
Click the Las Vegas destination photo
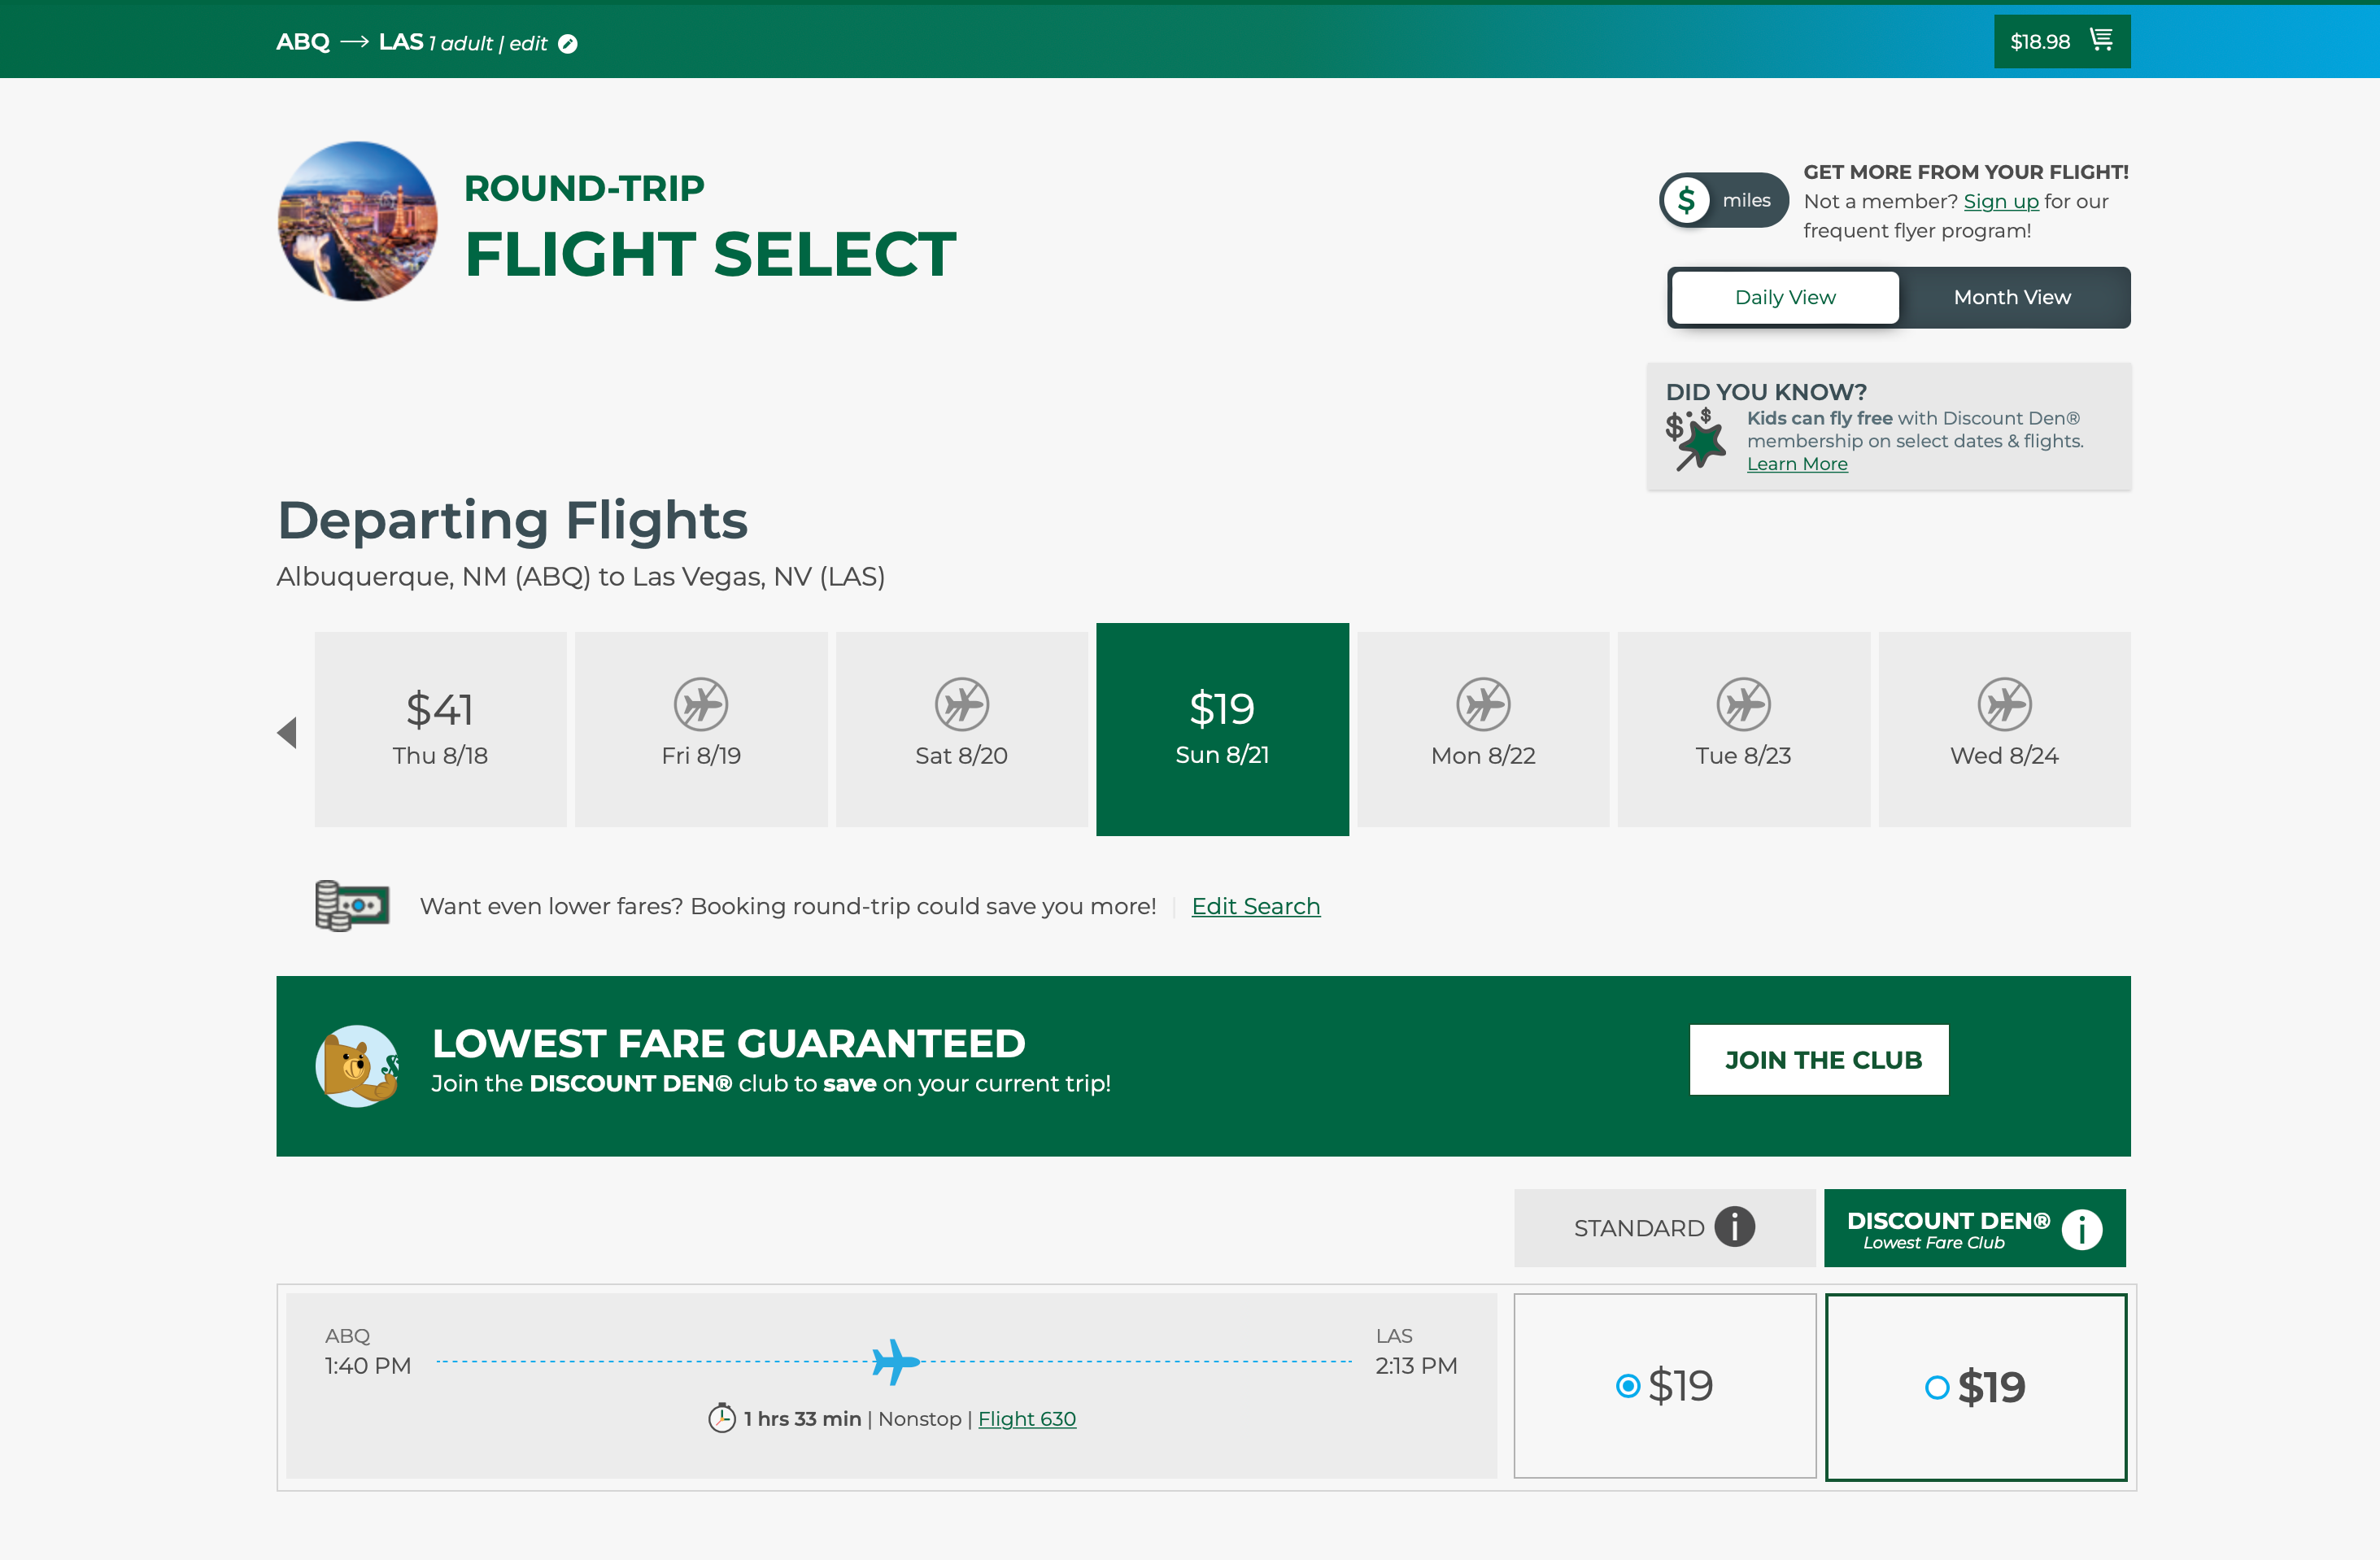[x=357, y=221]
